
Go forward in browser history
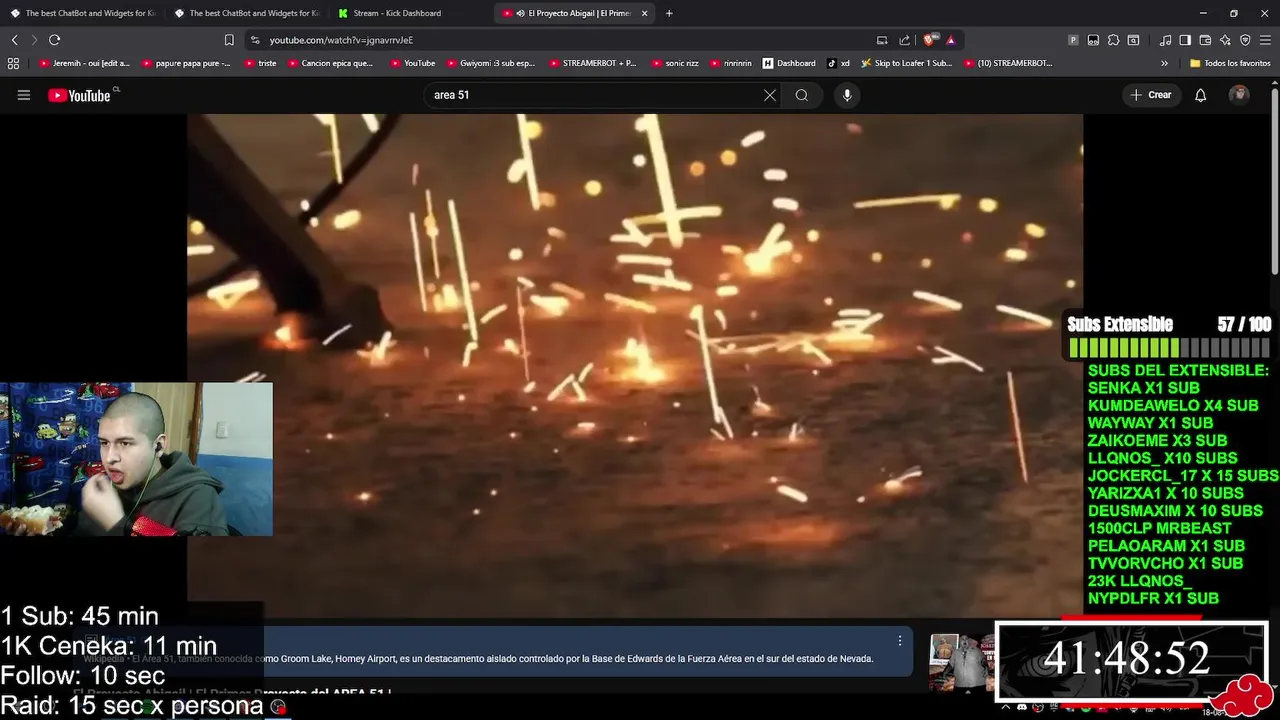[34, 40]
